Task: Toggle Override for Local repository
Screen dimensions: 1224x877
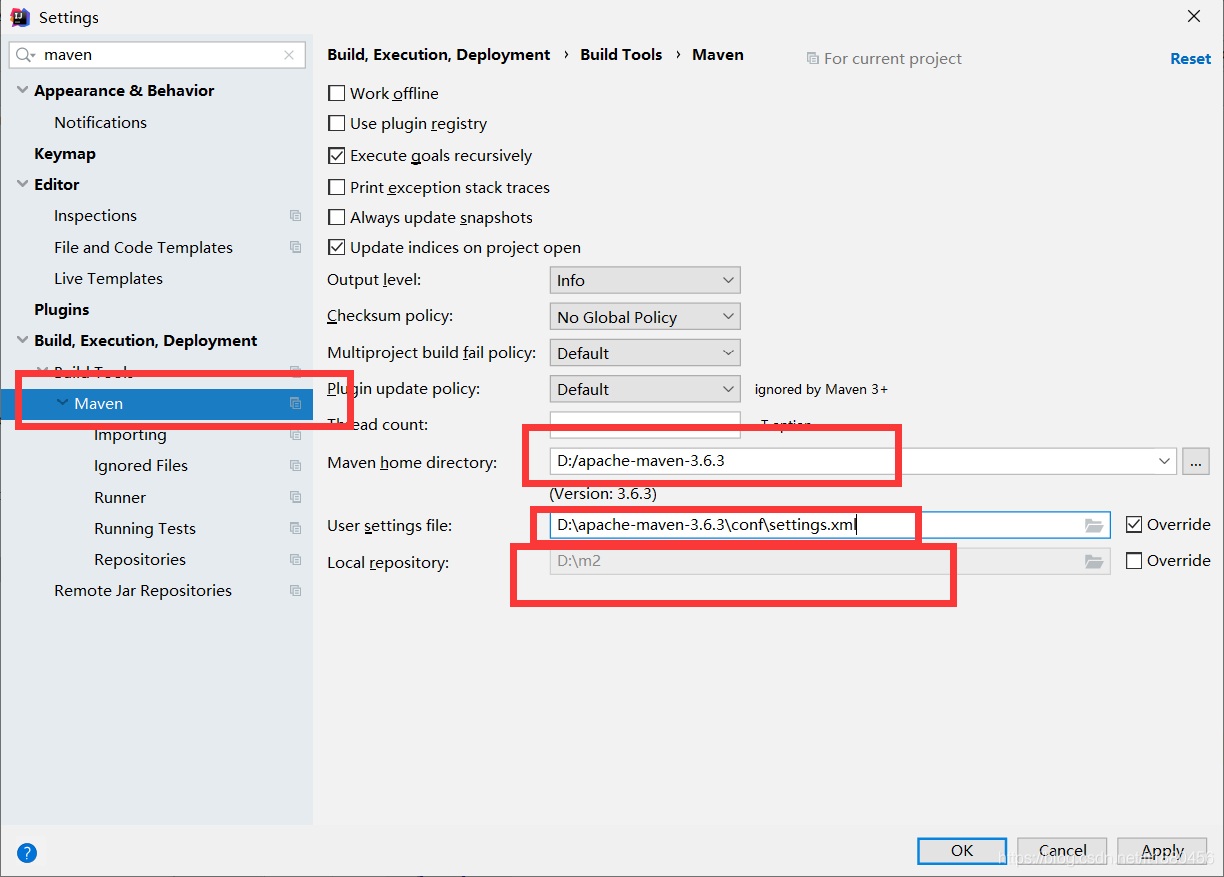Action: 1134,561
